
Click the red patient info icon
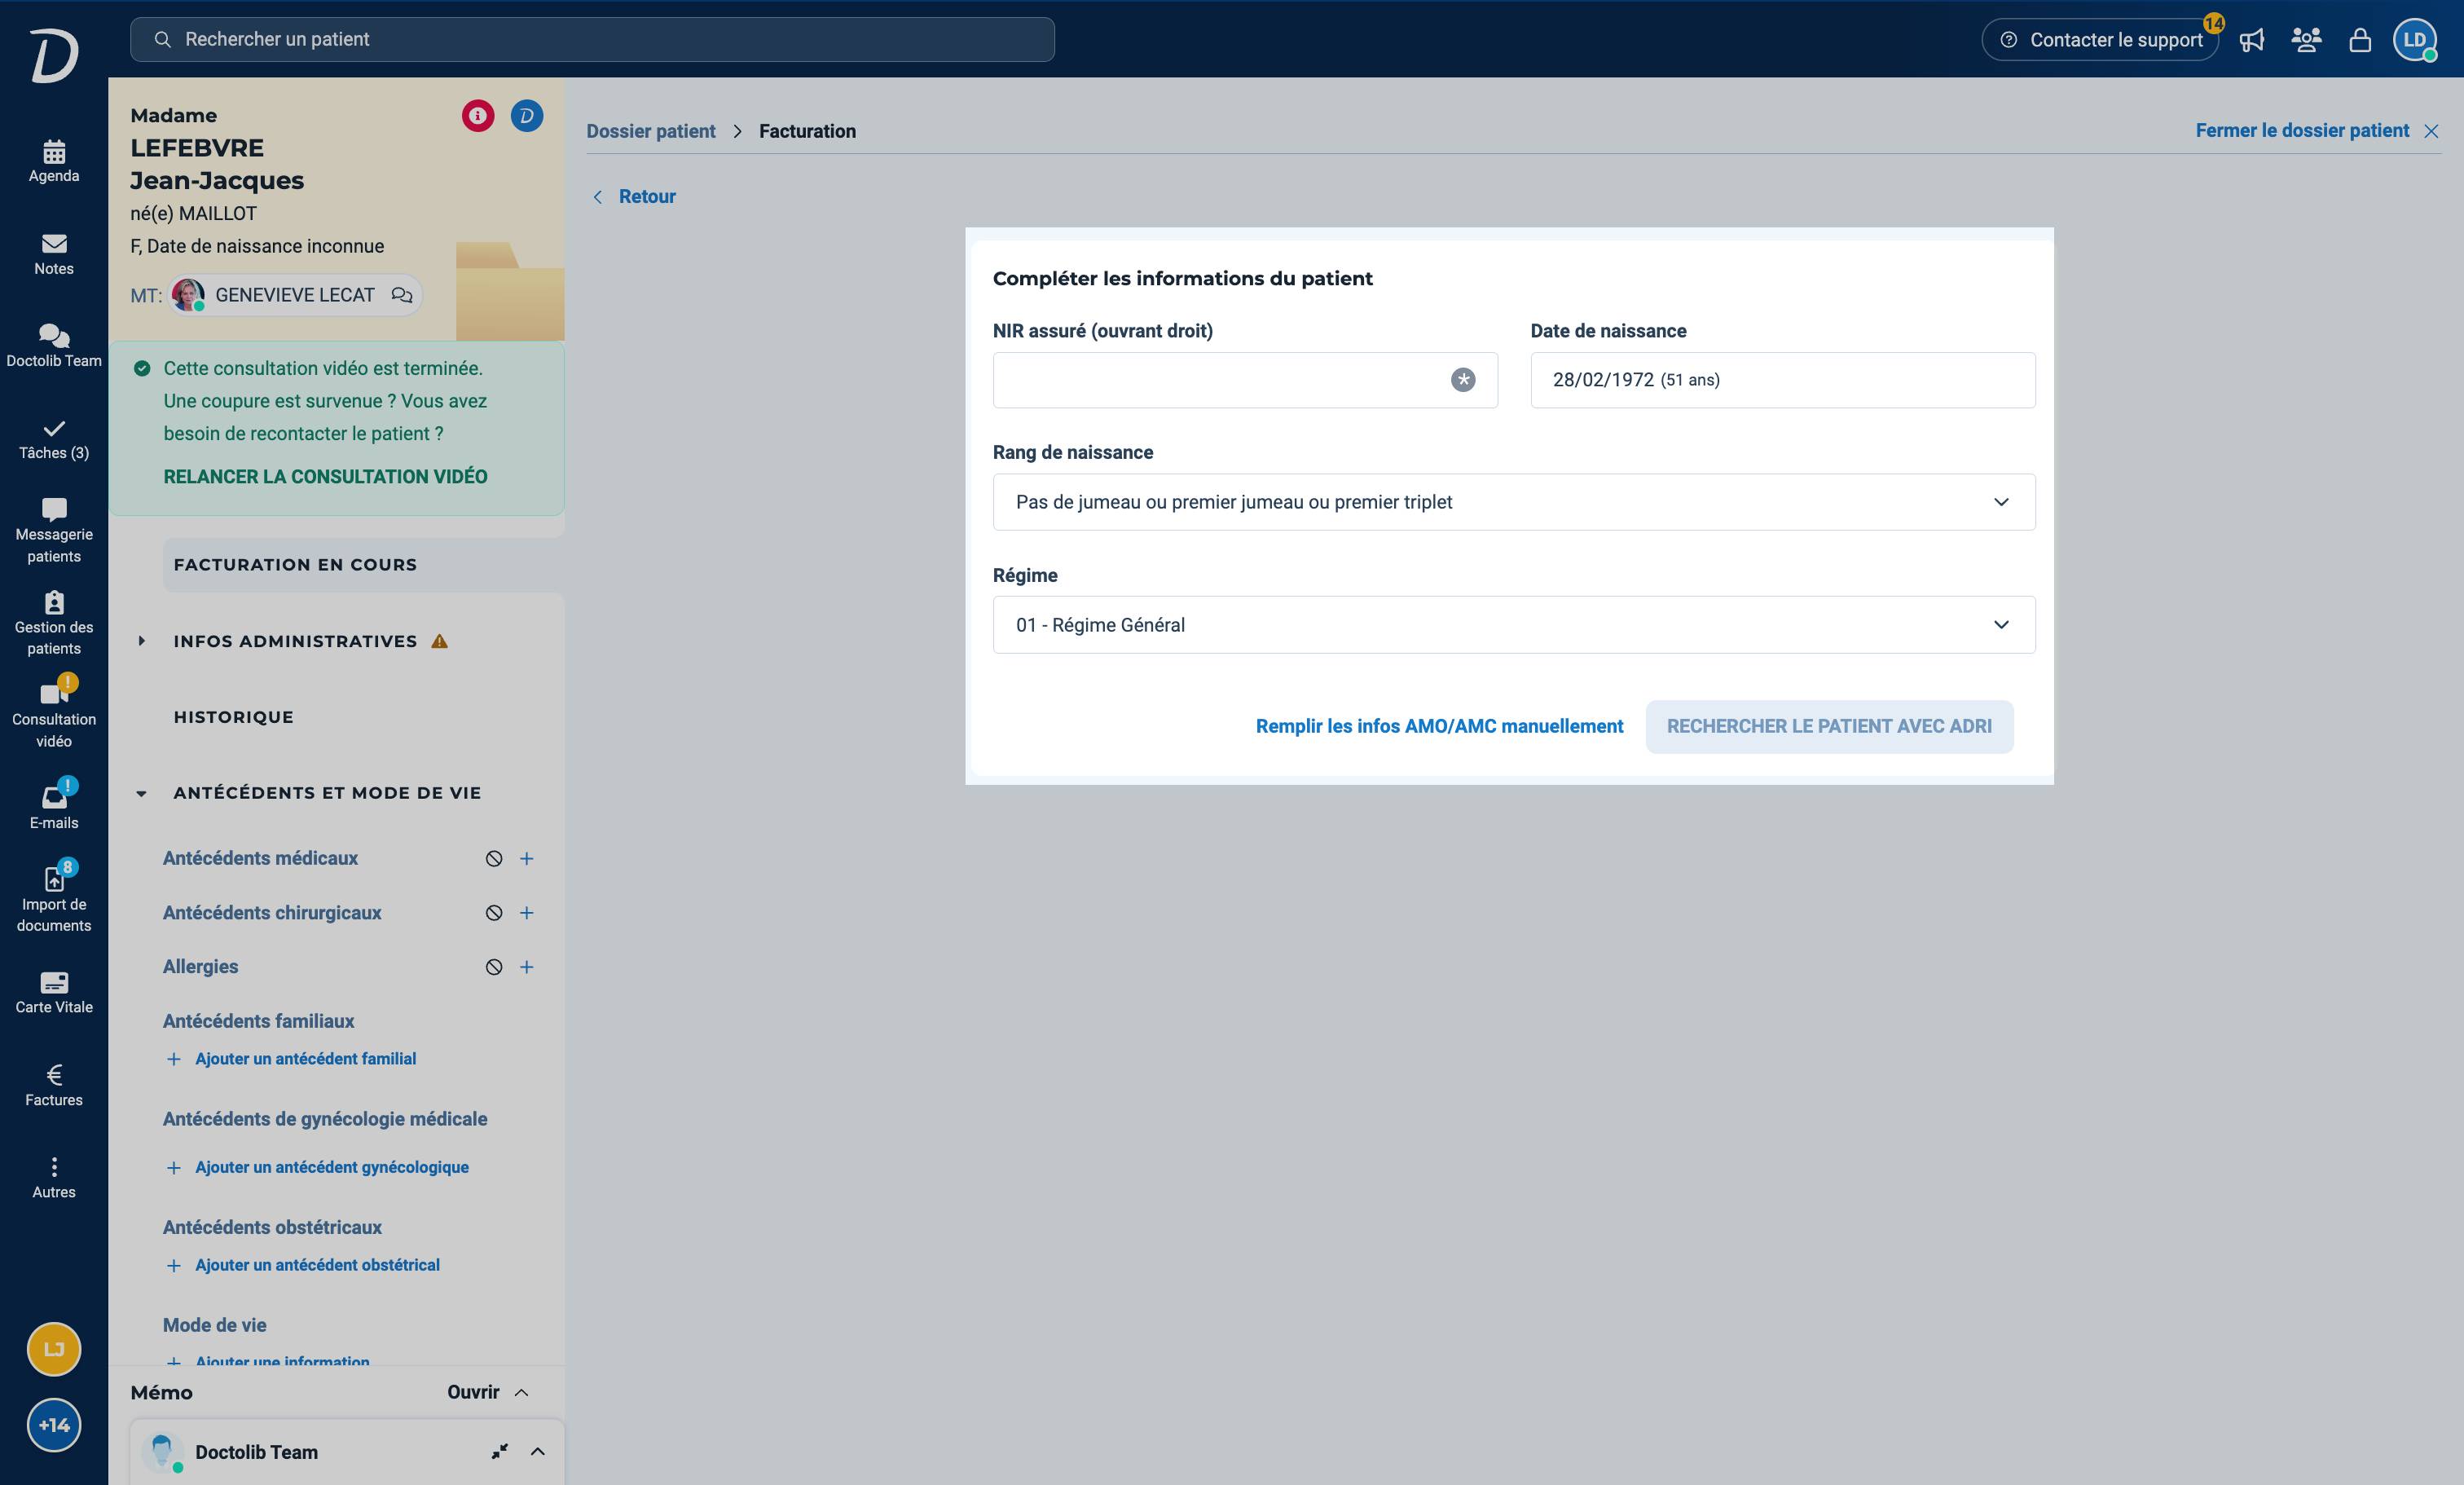[478, 116]
